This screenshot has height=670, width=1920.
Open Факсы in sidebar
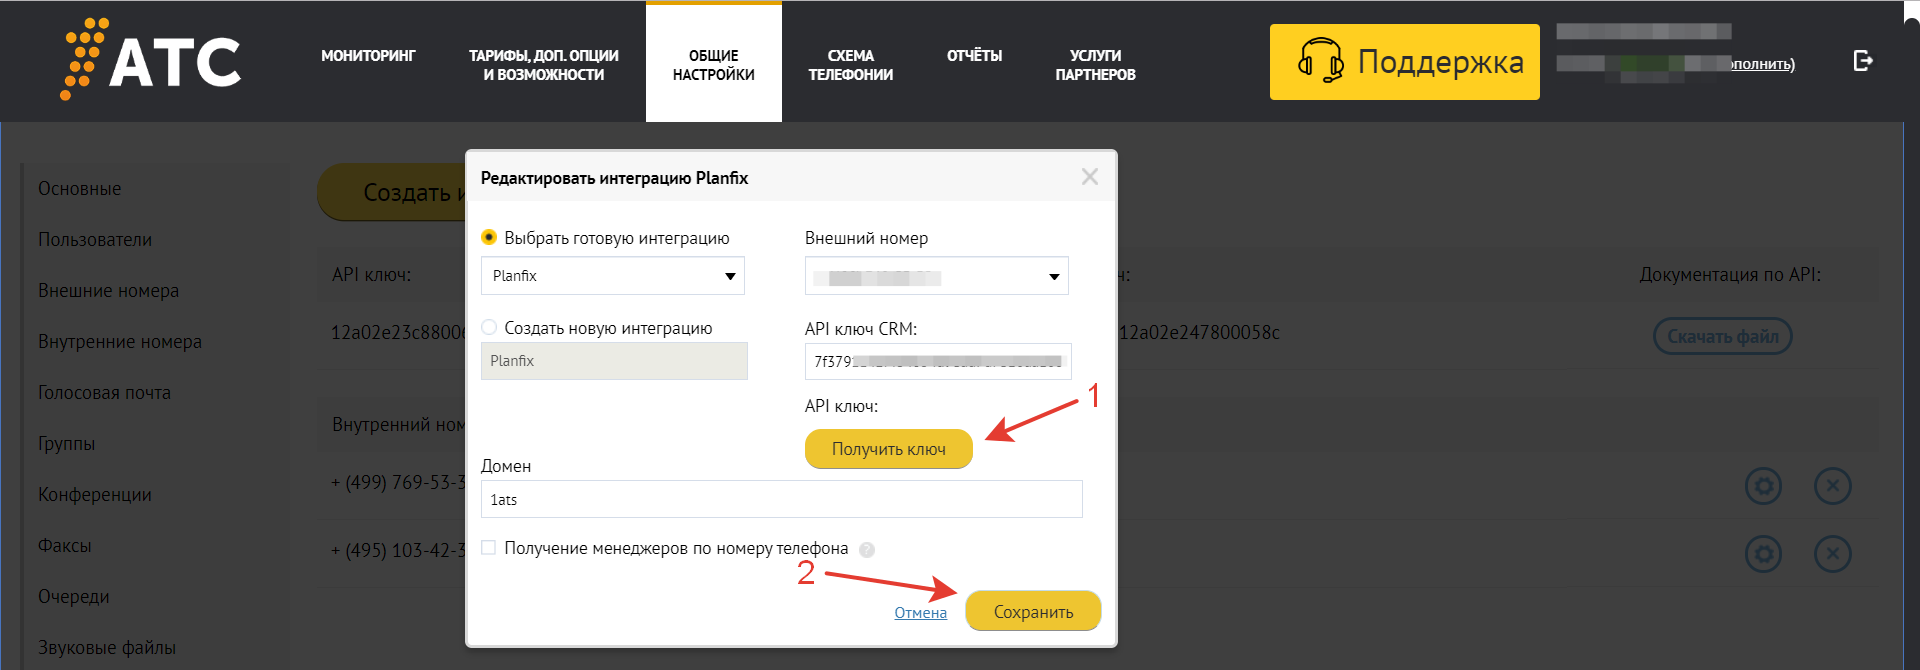click(65, 546)
